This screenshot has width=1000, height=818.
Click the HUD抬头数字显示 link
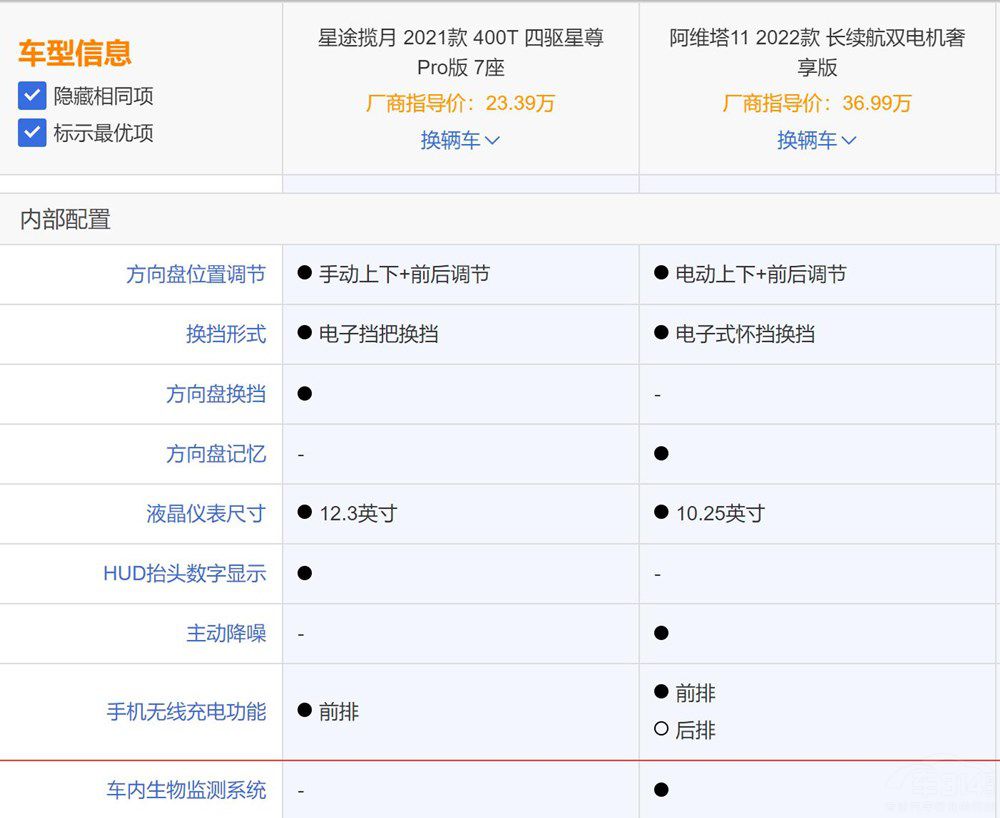(186, 573)
